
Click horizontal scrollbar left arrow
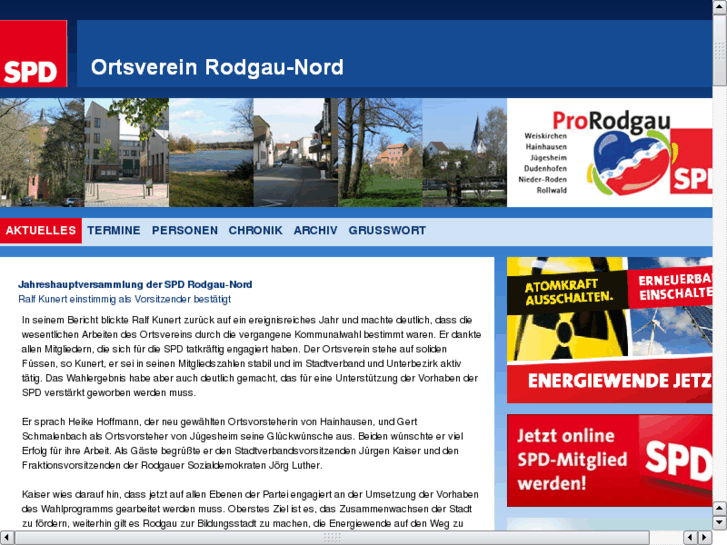tap(6, 537)
